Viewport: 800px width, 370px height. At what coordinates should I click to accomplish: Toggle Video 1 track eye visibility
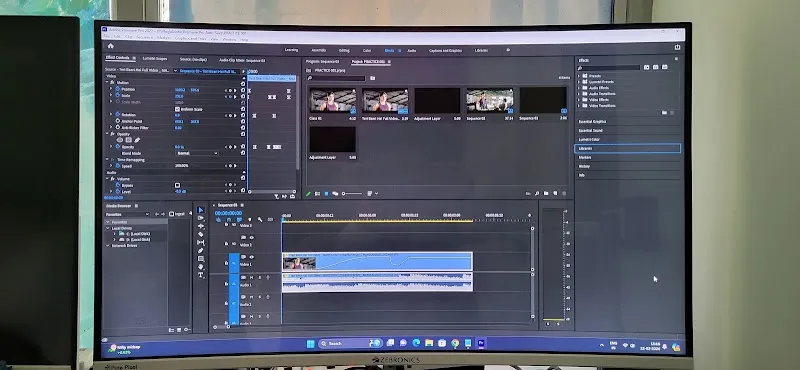click(x=251, y=257)
